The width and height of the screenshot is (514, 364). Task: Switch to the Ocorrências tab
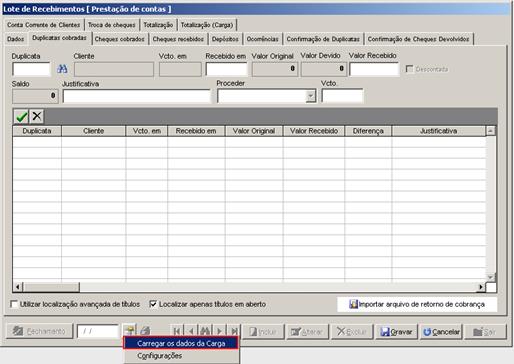(262, 39)
